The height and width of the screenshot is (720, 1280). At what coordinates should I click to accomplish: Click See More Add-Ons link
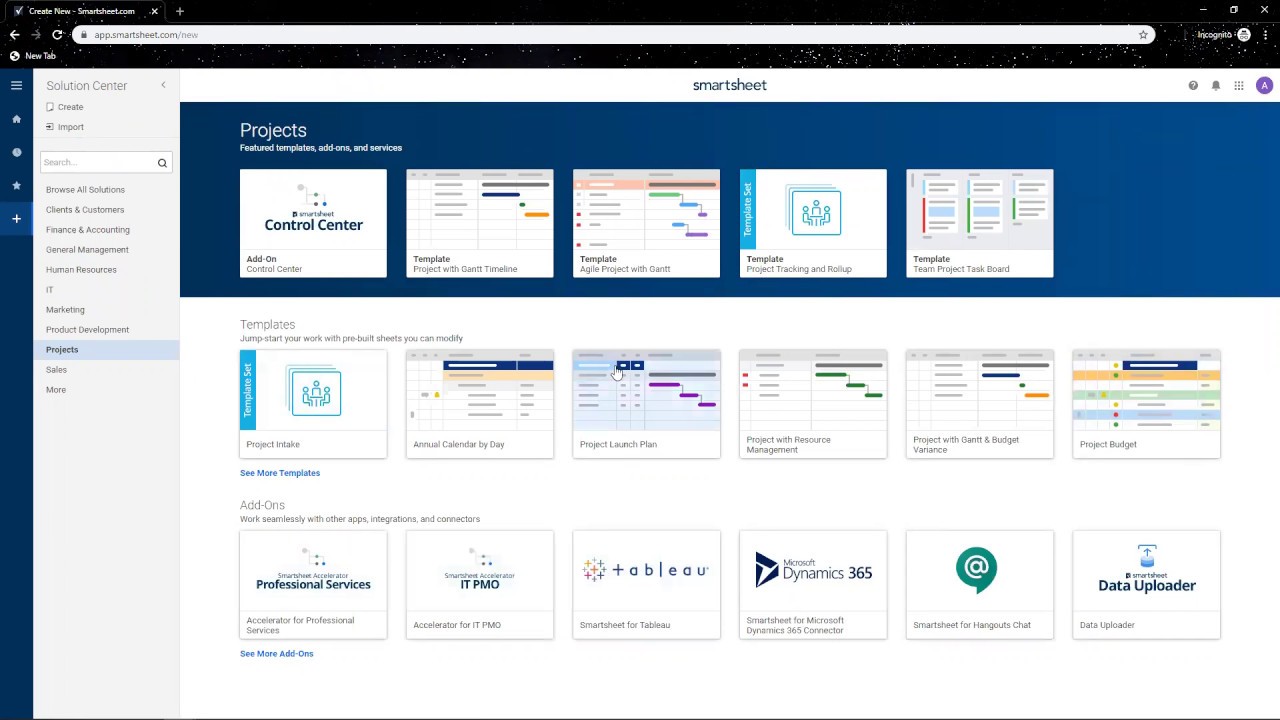277,654
